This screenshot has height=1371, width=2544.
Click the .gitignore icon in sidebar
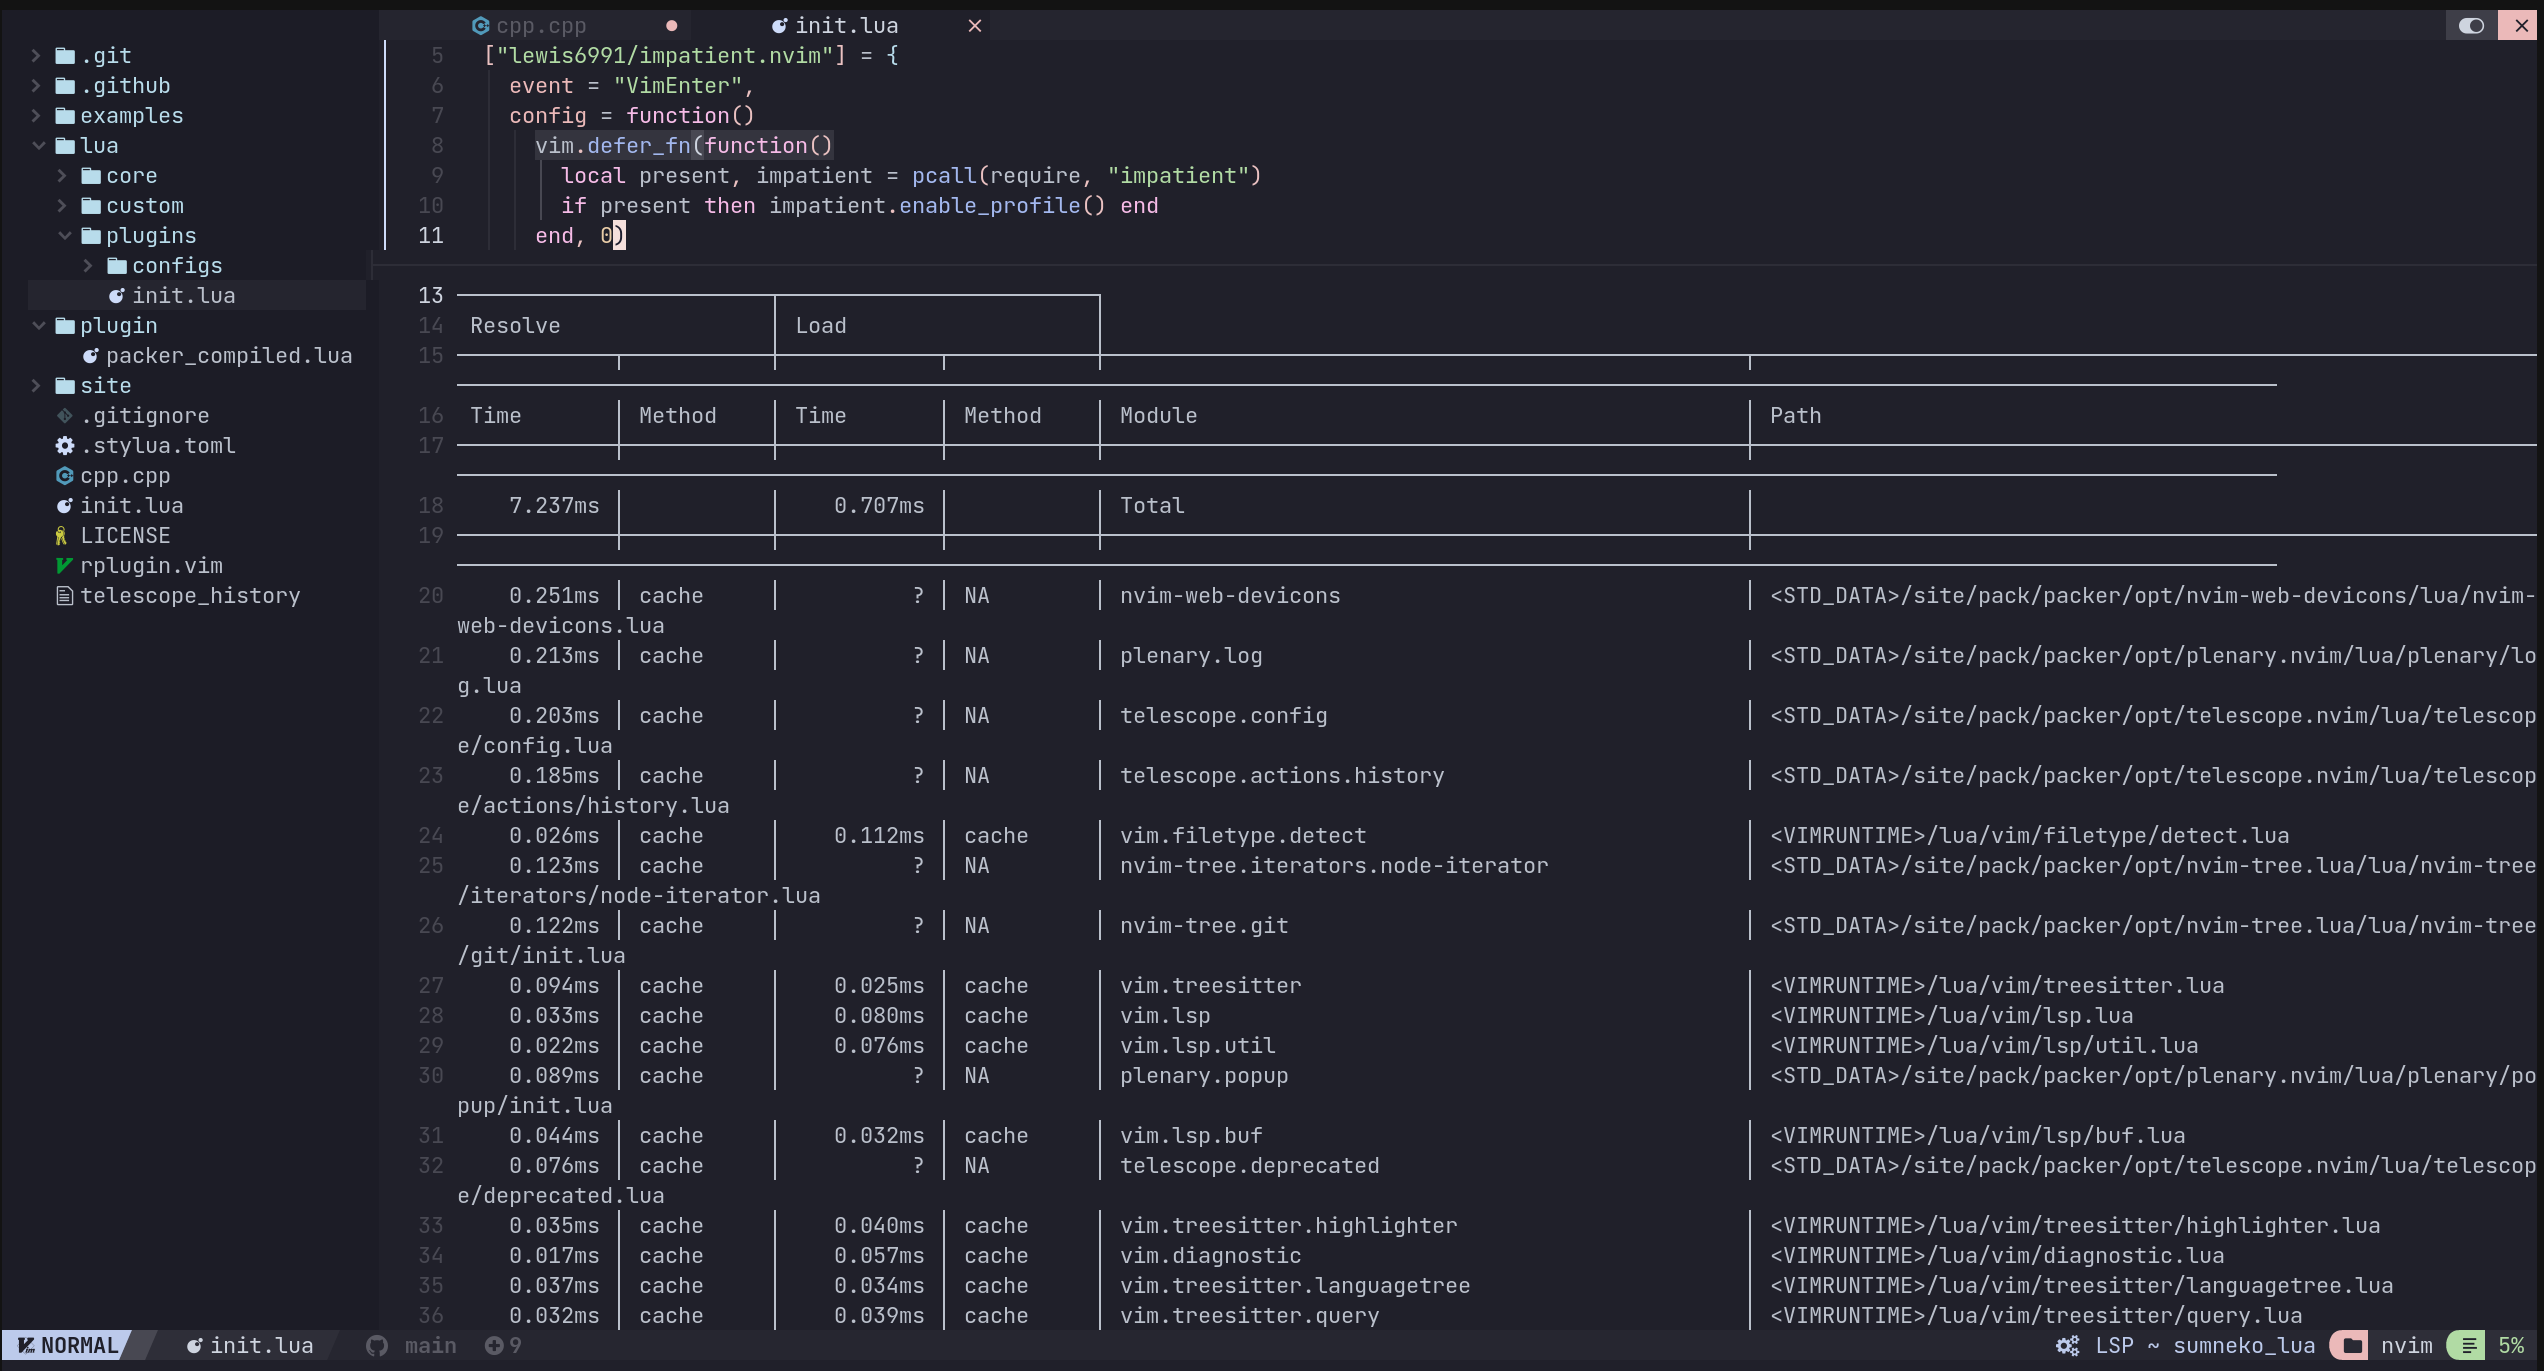pos(64,415)
